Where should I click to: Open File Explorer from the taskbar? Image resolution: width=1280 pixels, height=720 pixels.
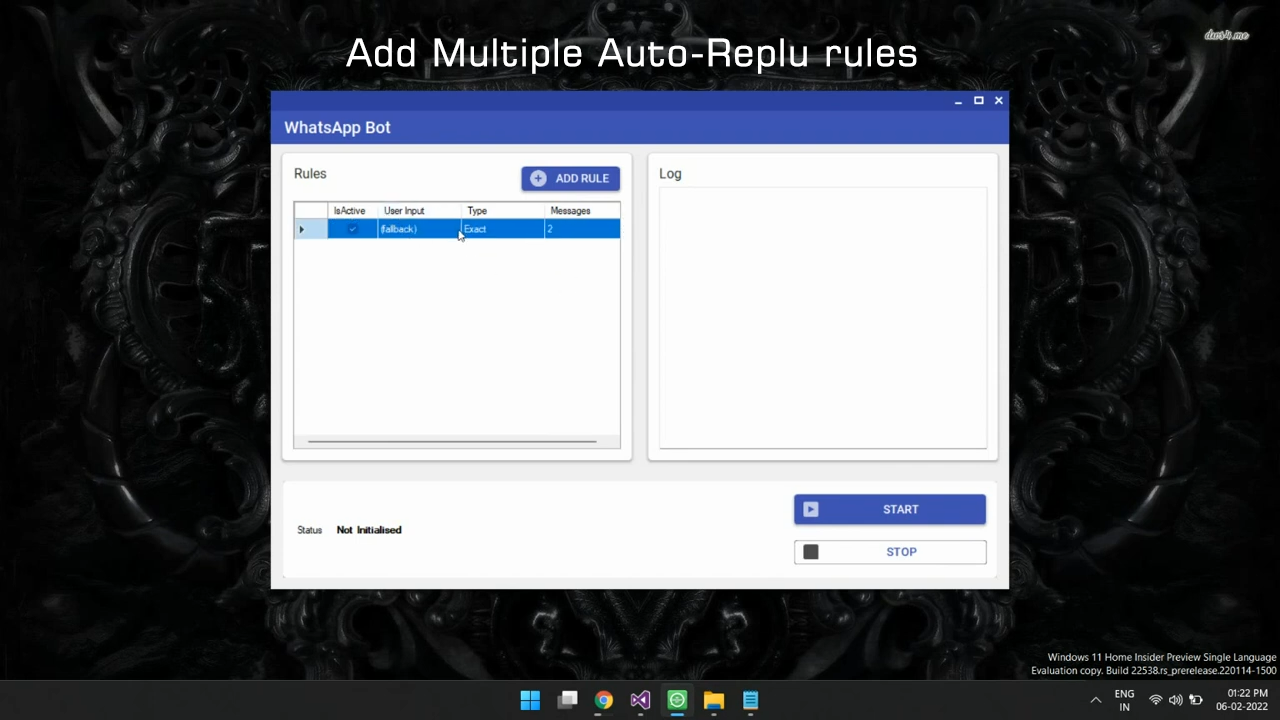(713, 700)
